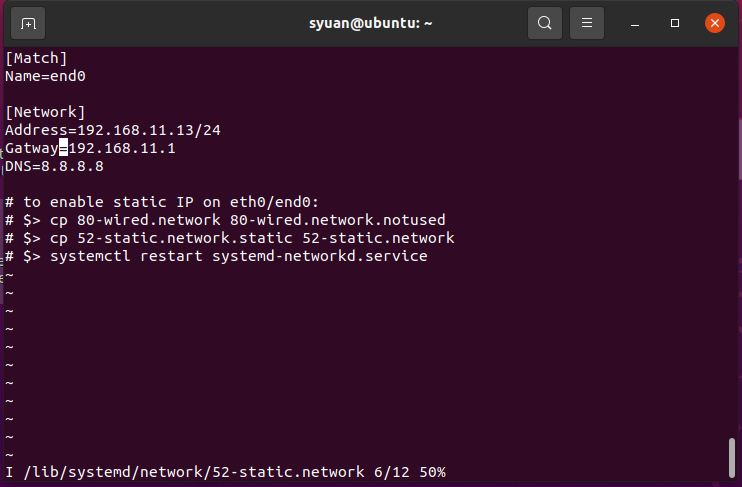Click the DNS=8.8.8.8 line
The image size is (742, 487).
(x=54, y=166)
